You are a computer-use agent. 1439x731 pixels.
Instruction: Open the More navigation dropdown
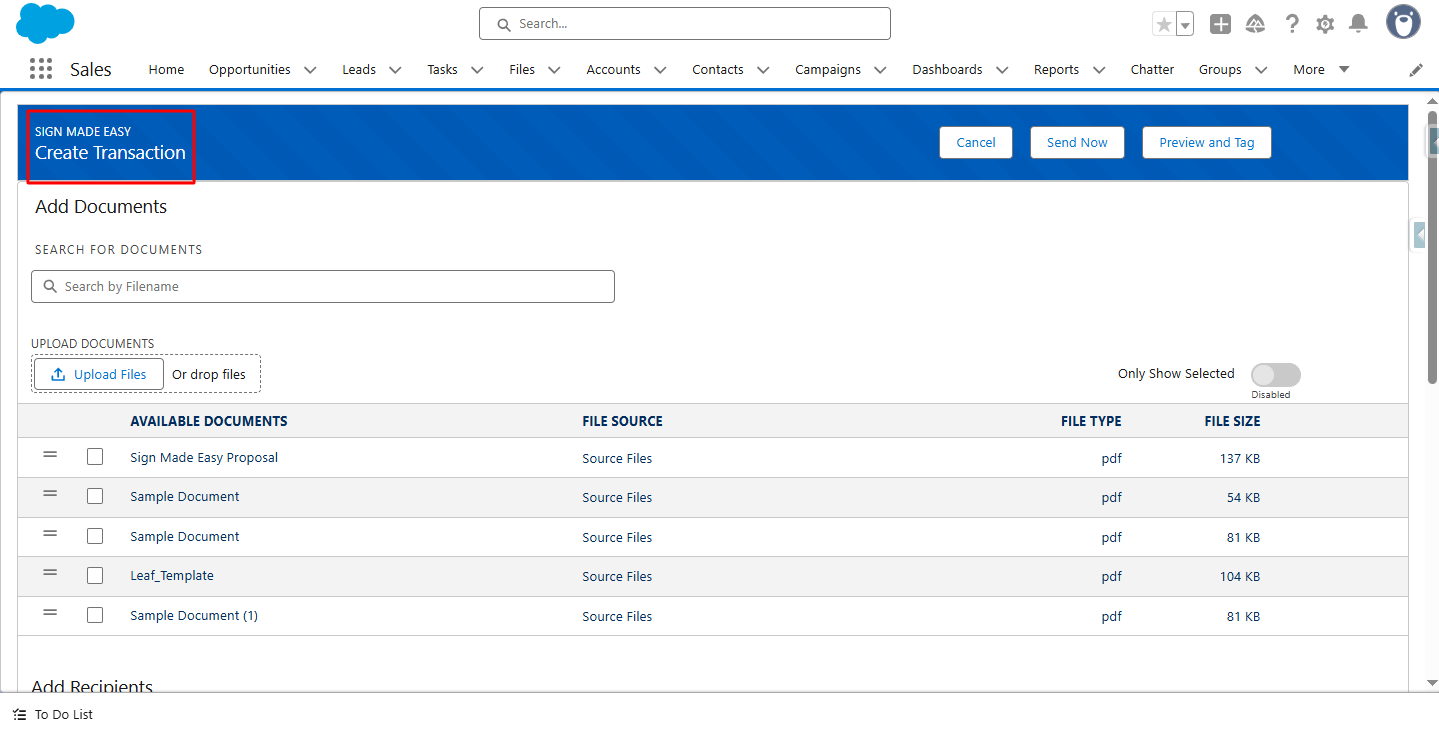(x=1321, y=69)
